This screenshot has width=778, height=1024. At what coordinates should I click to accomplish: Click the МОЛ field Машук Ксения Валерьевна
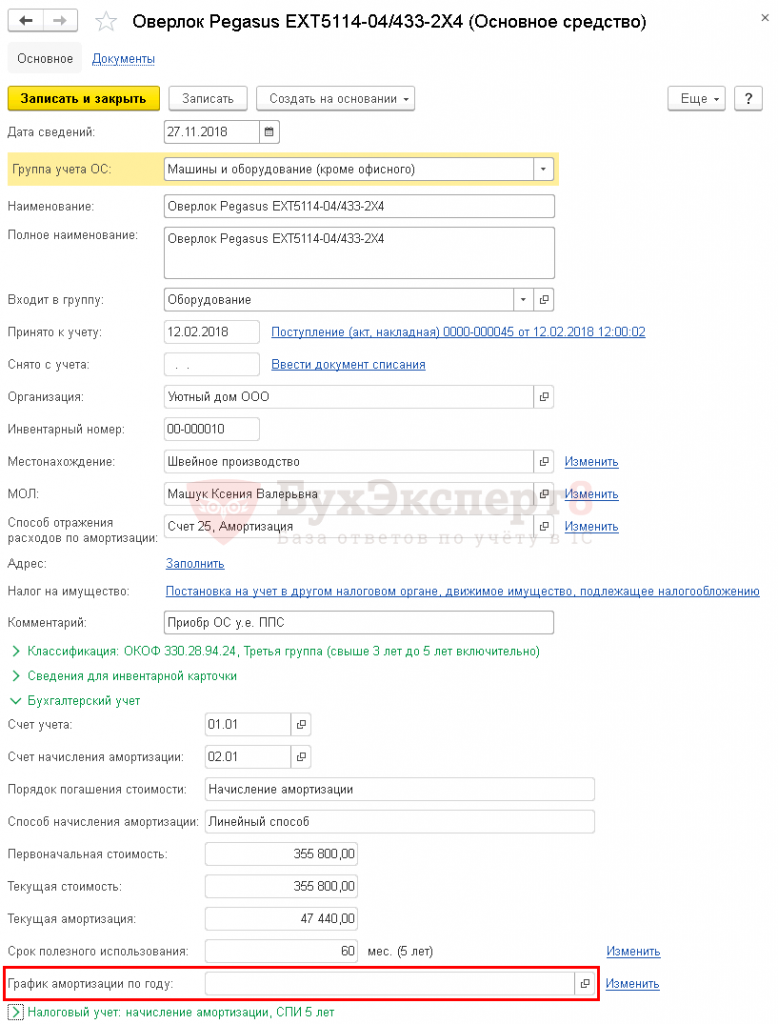point(349,494)
